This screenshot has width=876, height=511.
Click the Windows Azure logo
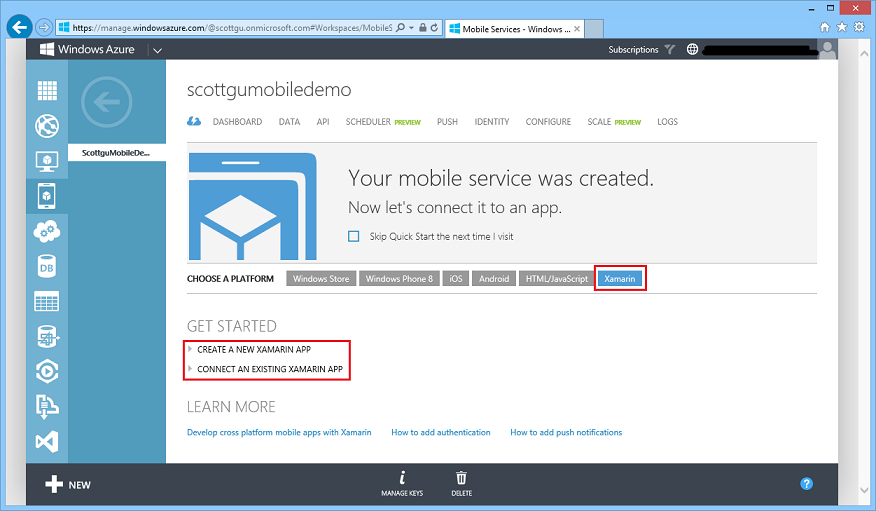click(x=87, y=49)
